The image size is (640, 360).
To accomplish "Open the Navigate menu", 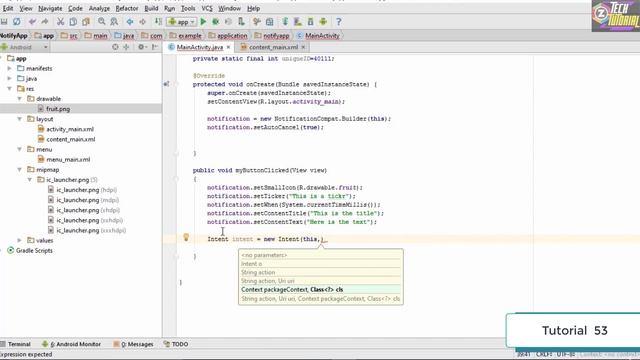I will (x=50, y=8).
